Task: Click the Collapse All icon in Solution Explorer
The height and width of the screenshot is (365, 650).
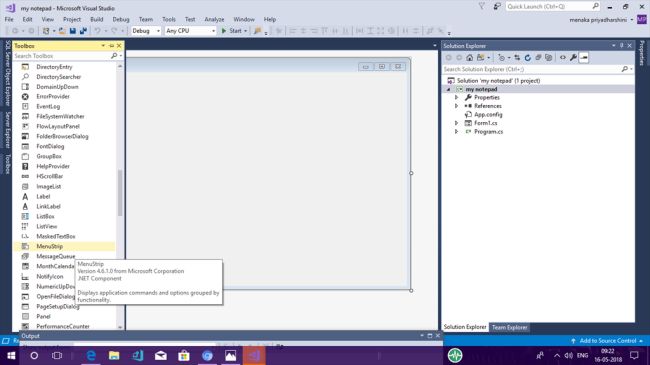Action: 538,58
